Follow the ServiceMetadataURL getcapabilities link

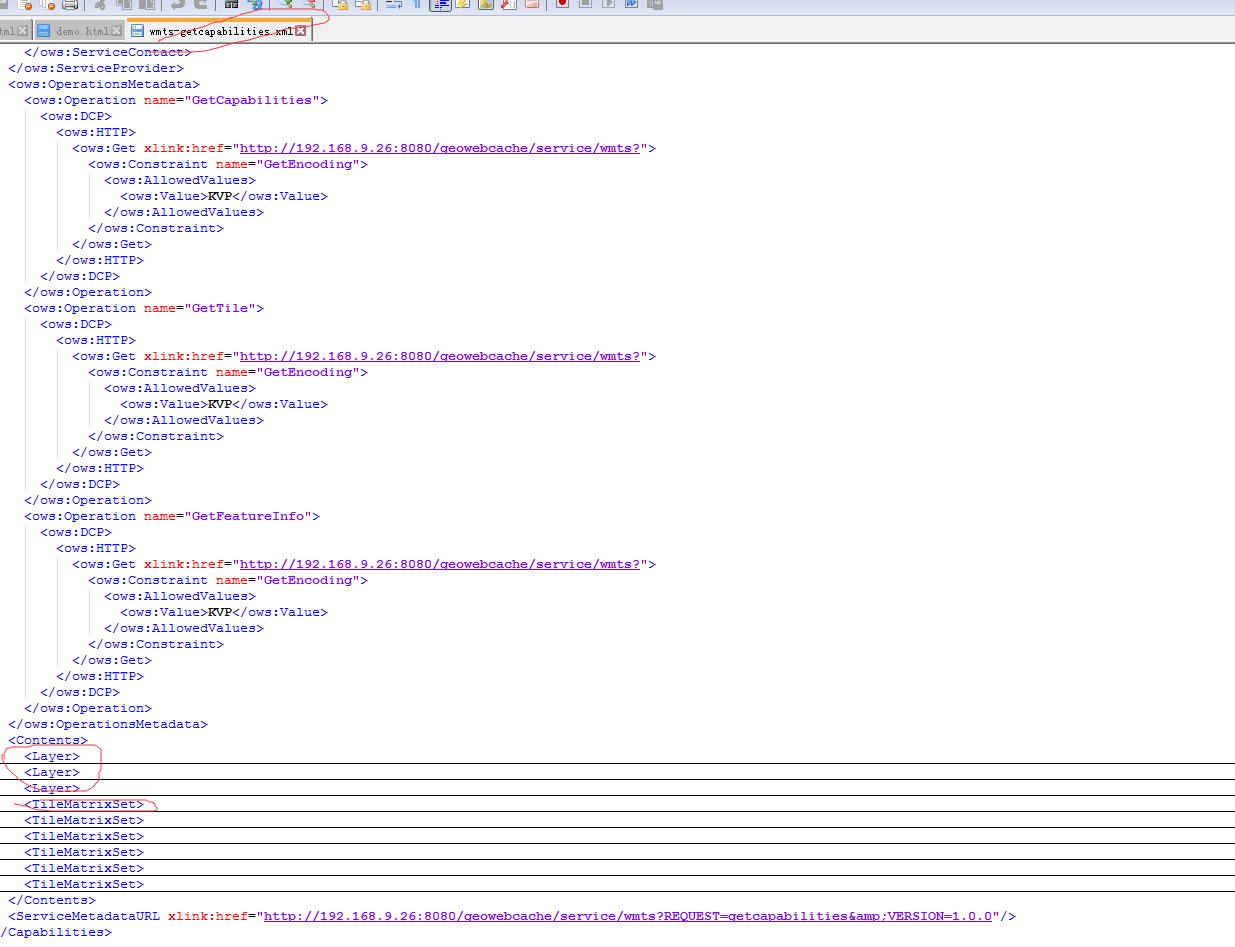point(627,916)
